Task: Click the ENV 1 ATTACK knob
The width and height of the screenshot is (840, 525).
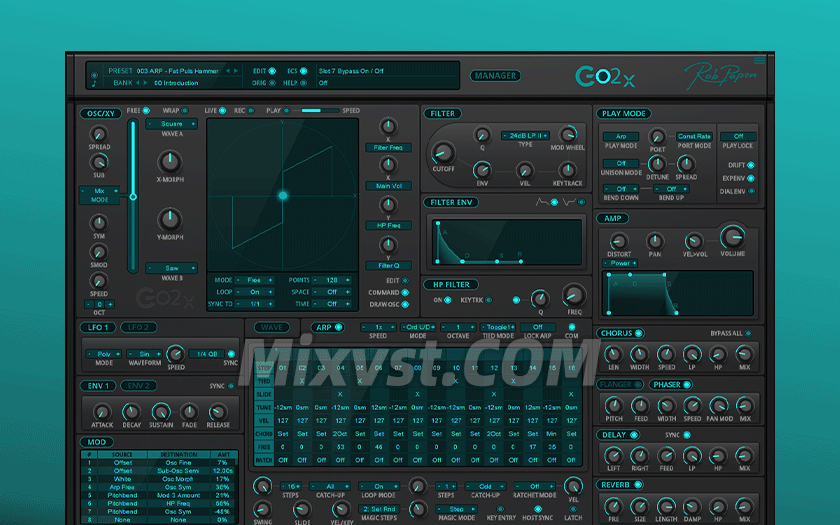Action: [101, 411]
